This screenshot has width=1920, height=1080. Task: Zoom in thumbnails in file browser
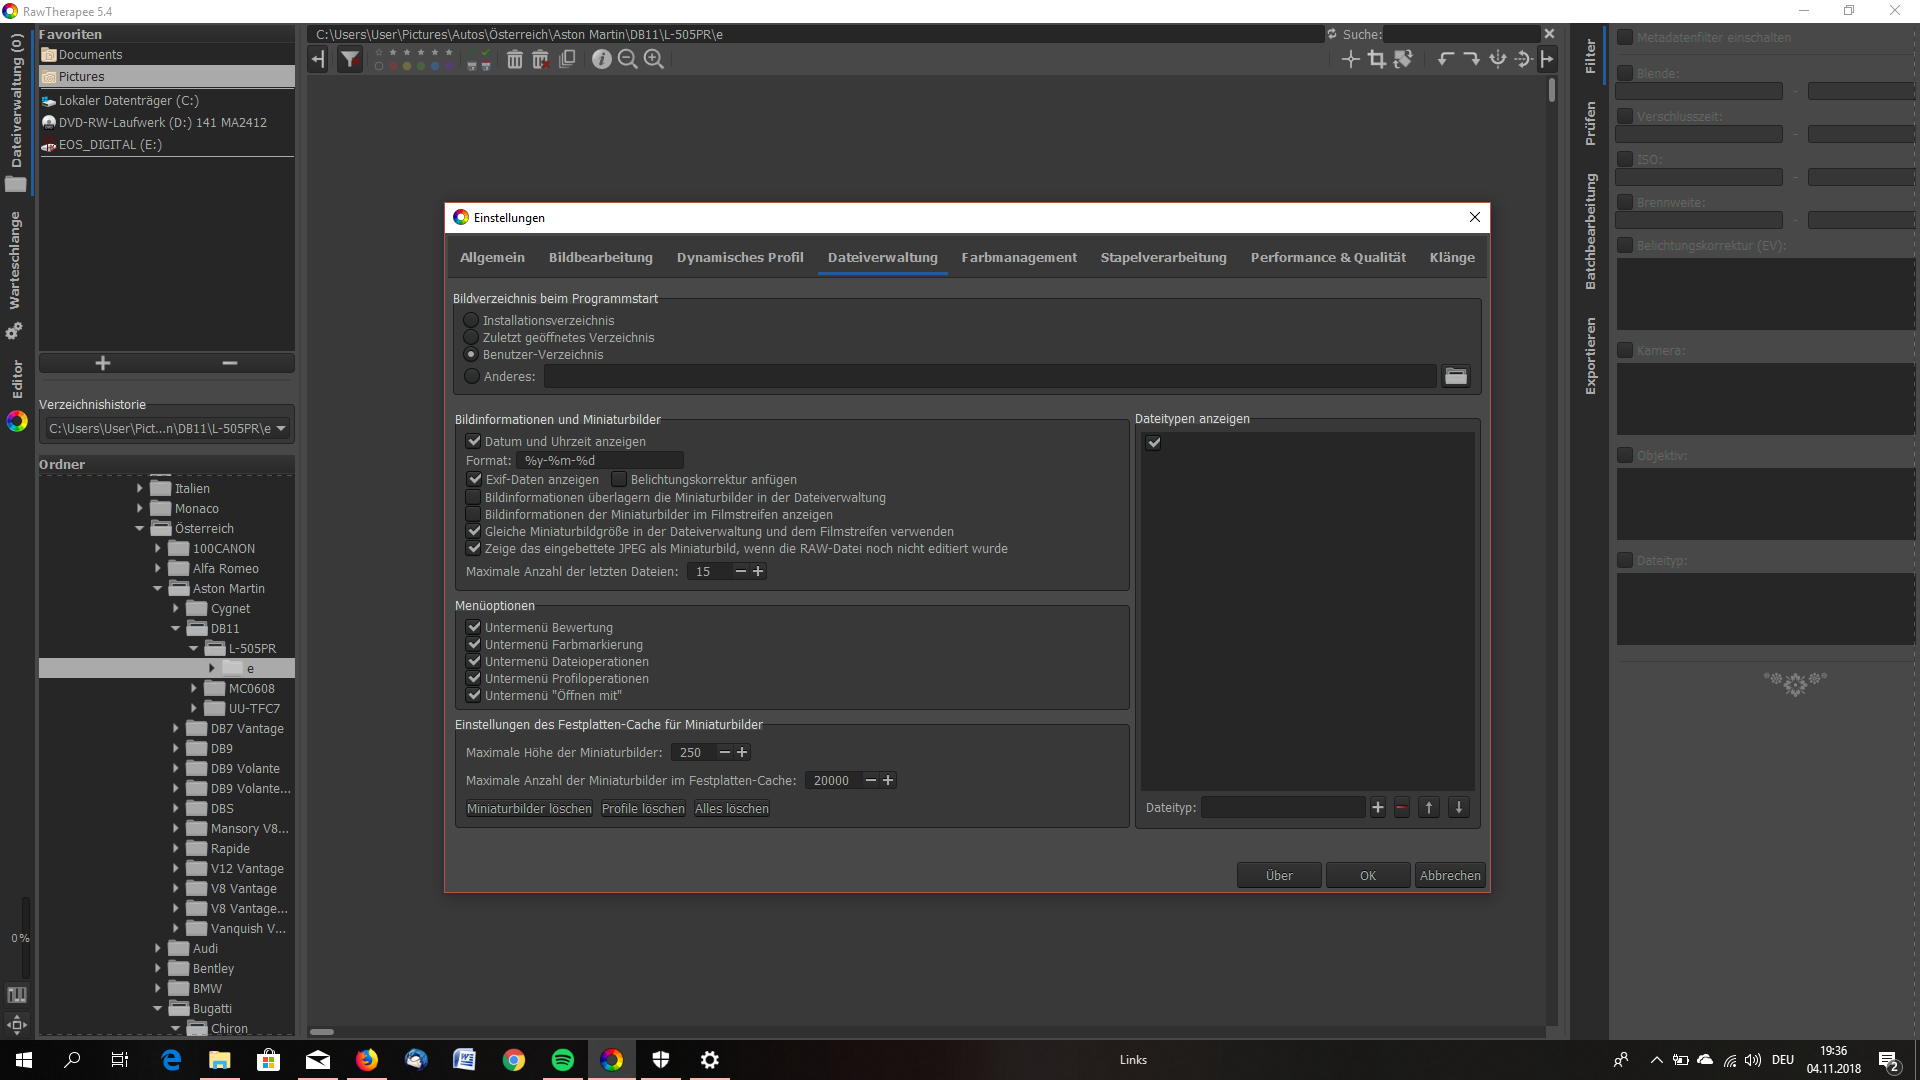(653, 60)
